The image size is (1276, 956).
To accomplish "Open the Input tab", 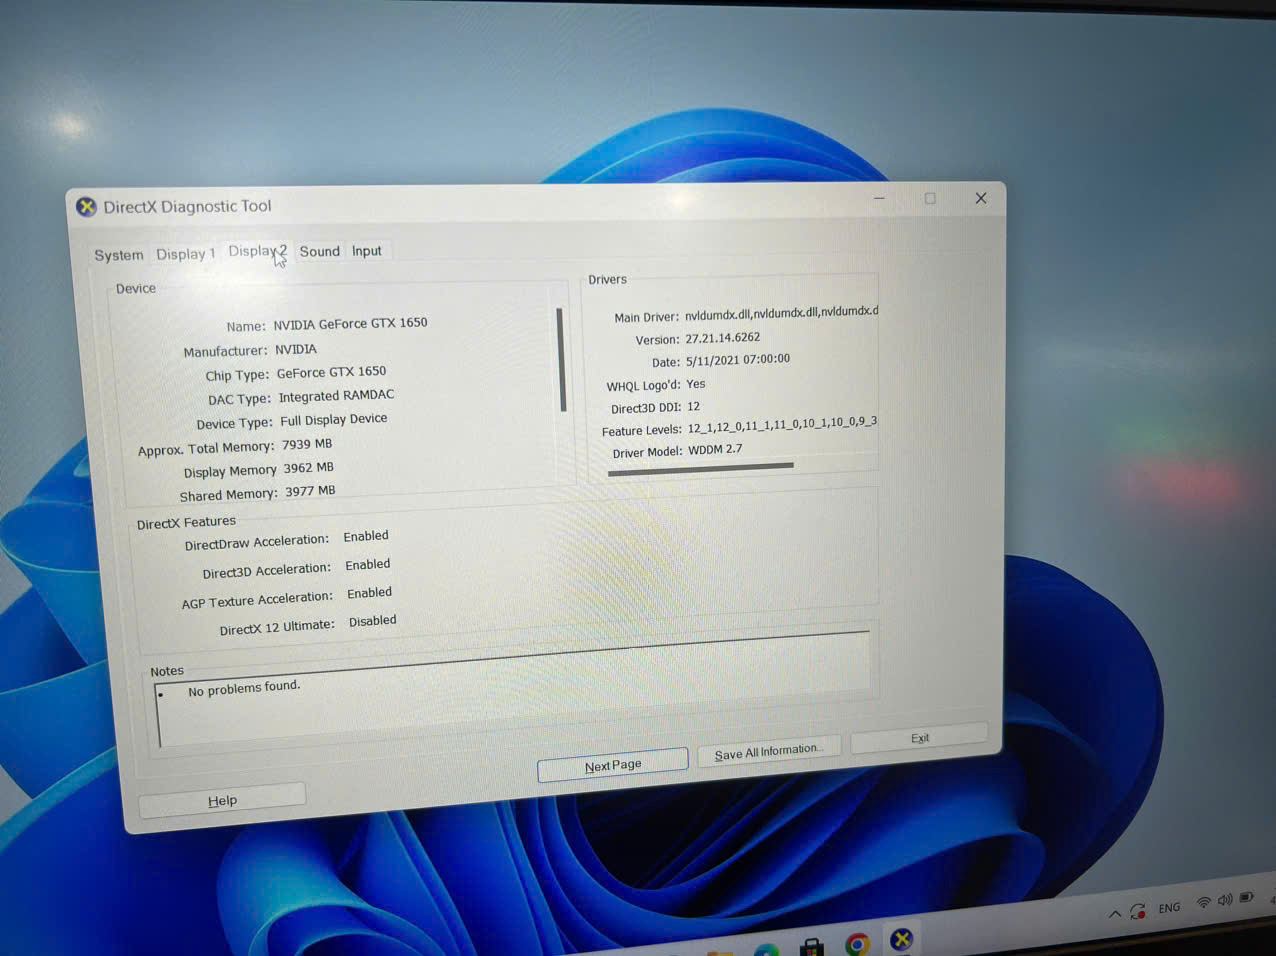I will [366, 251].
